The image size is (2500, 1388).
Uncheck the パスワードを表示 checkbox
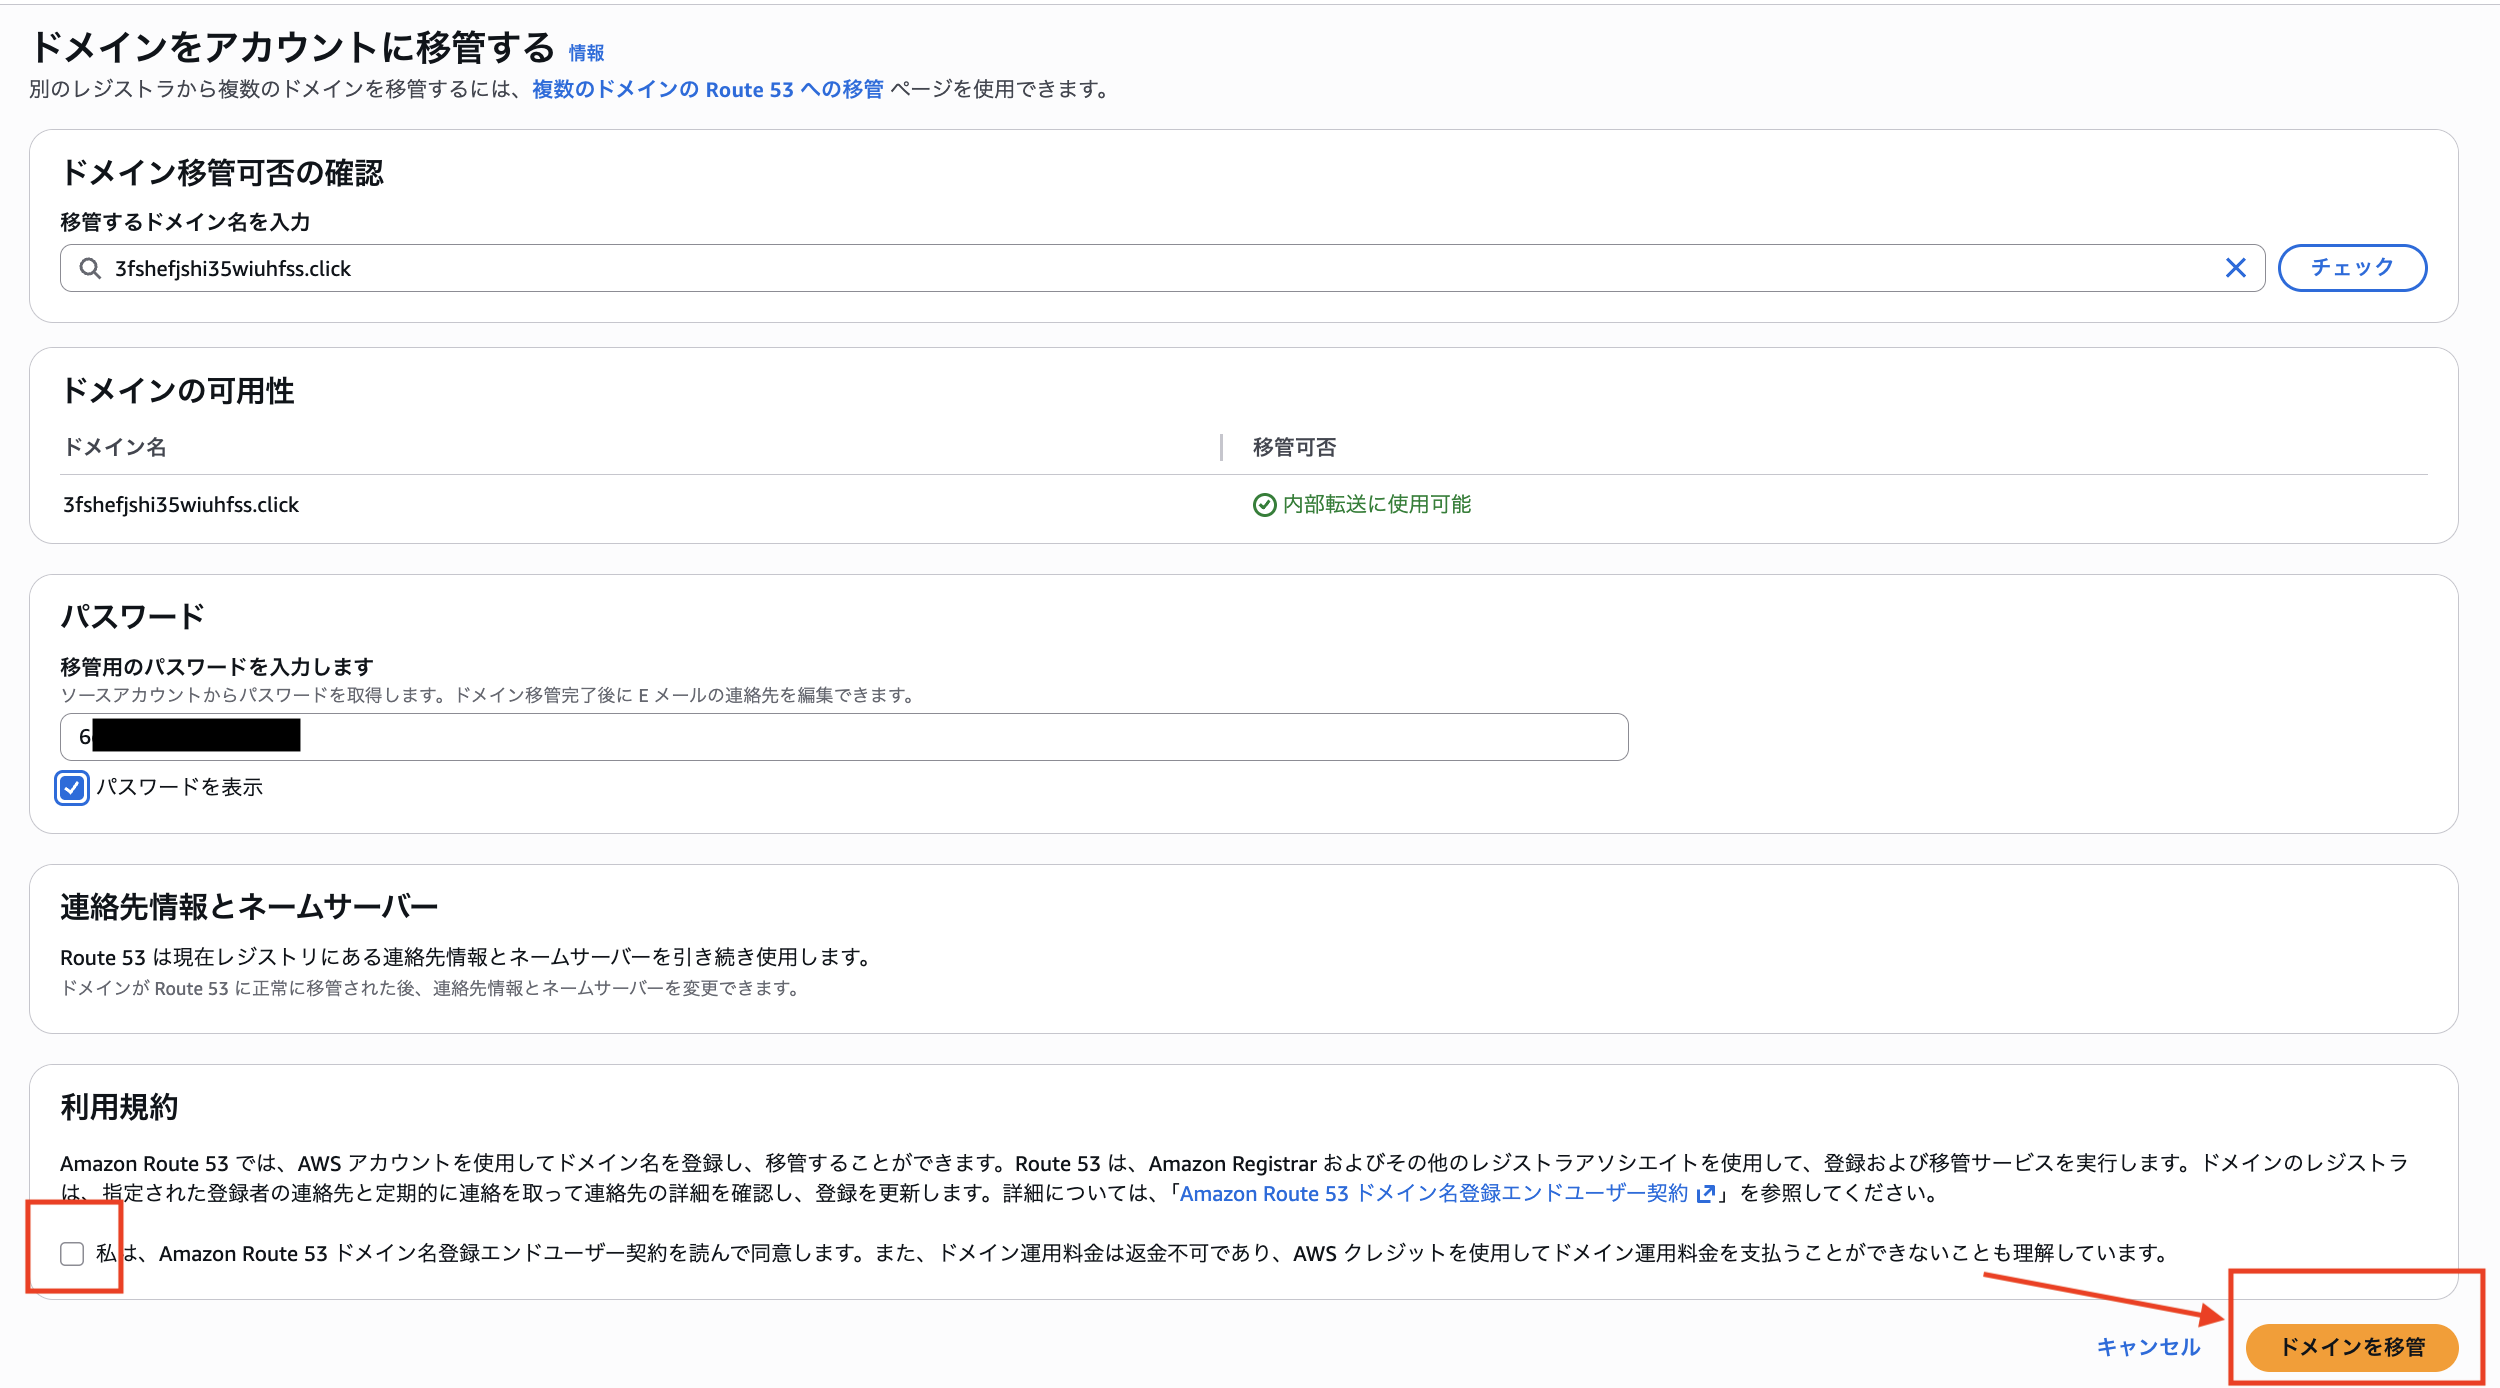coord(71,789)
